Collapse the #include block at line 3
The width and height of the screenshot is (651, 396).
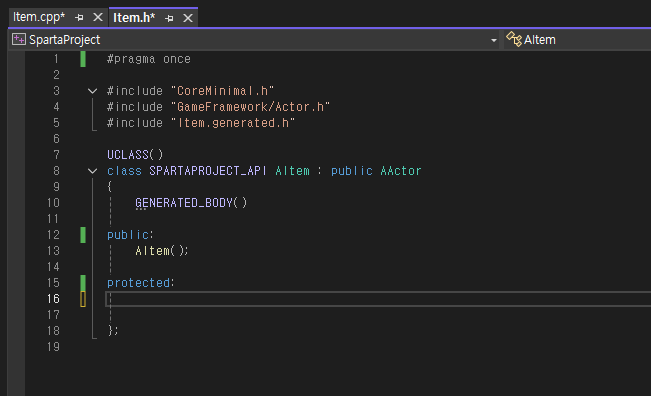pyautogui.click(x=93, y=91)
